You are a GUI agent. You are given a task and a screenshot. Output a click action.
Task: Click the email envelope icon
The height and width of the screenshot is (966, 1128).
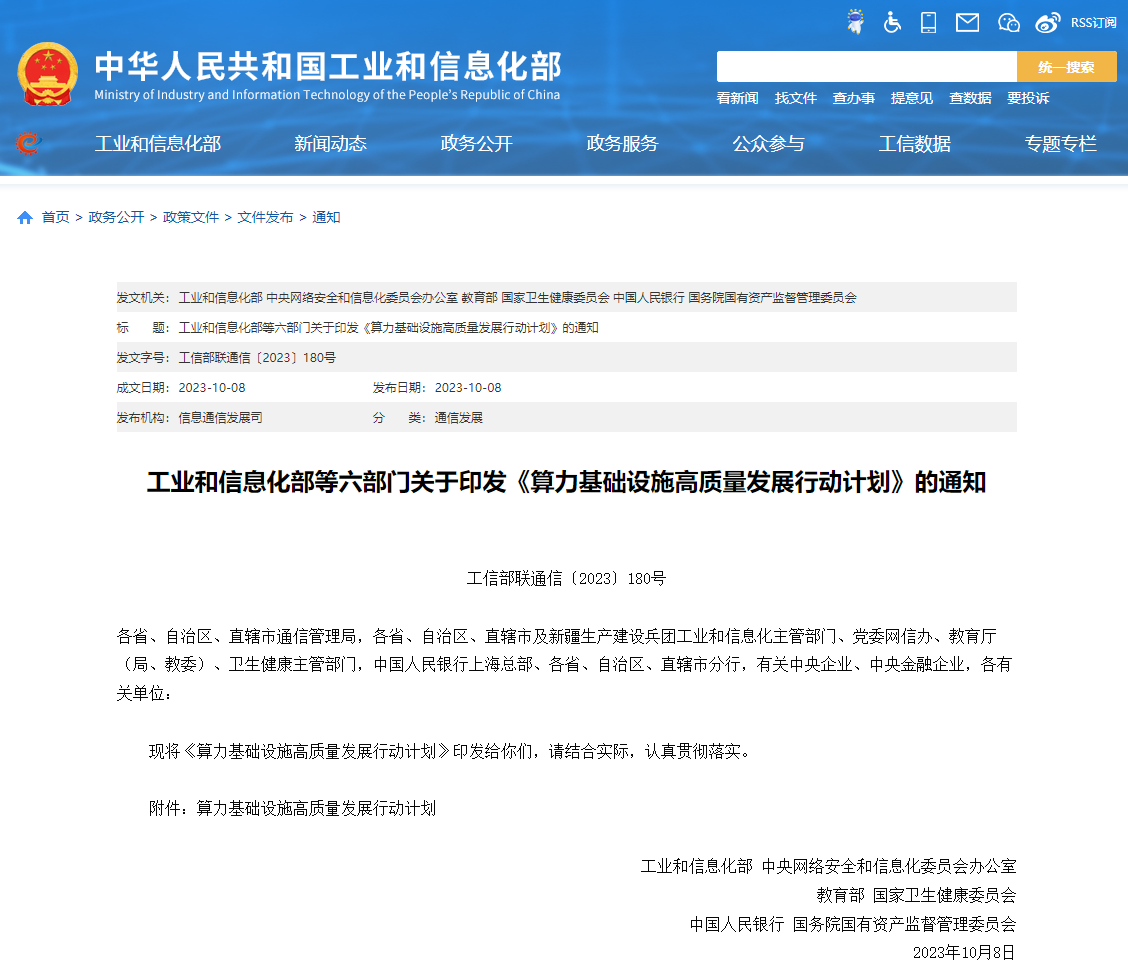pos(967,23)
